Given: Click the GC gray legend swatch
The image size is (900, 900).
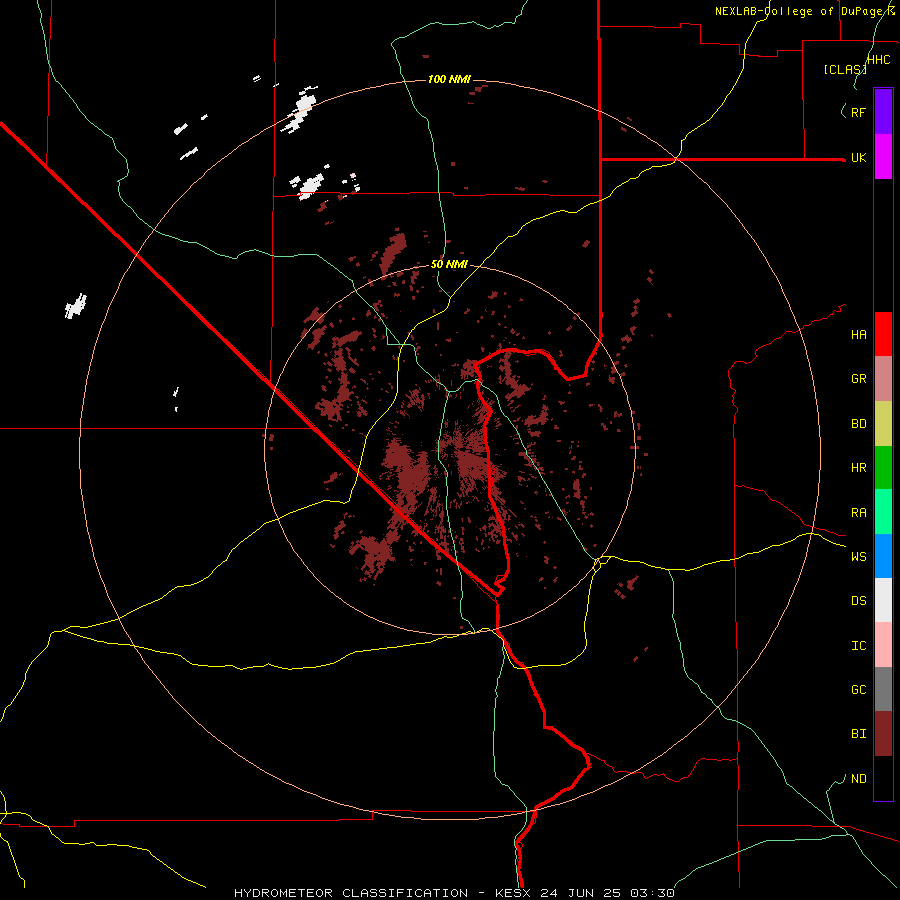Looking at the screenshot, I should click(883, 689).
